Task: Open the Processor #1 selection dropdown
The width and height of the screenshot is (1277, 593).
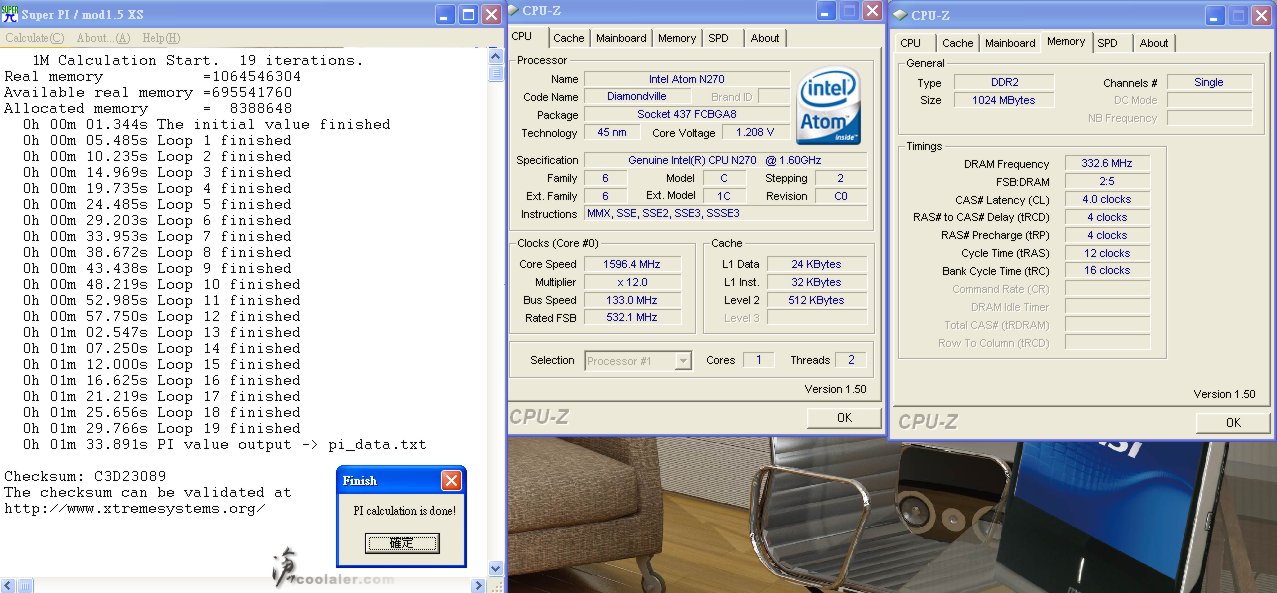Action: pyautogui.click(x=638, y=361)
